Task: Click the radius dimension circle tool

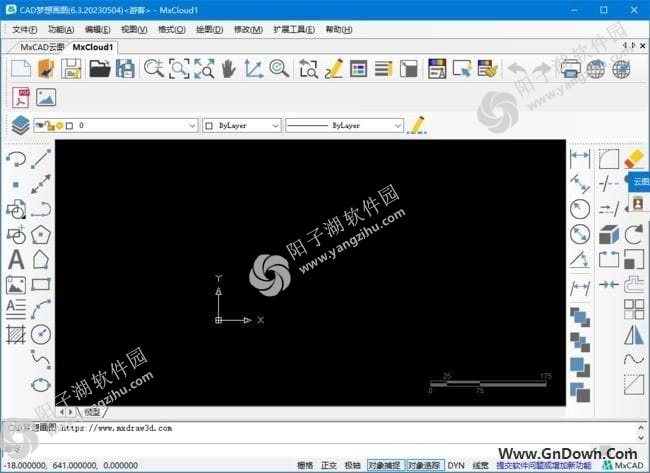Action: point(580,209)
